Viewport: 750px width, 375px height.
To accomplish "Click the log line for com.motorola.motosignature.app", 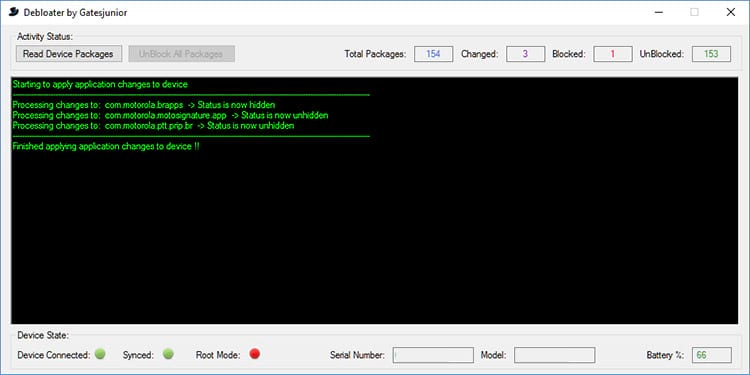I will click(x=170, y=115).
